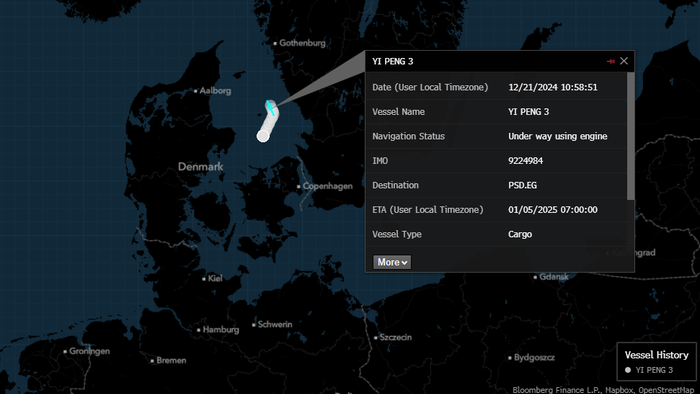Click the popup vertical scrollbar
Viewport: 700px width, 394px height.
(x=630, y=136)
